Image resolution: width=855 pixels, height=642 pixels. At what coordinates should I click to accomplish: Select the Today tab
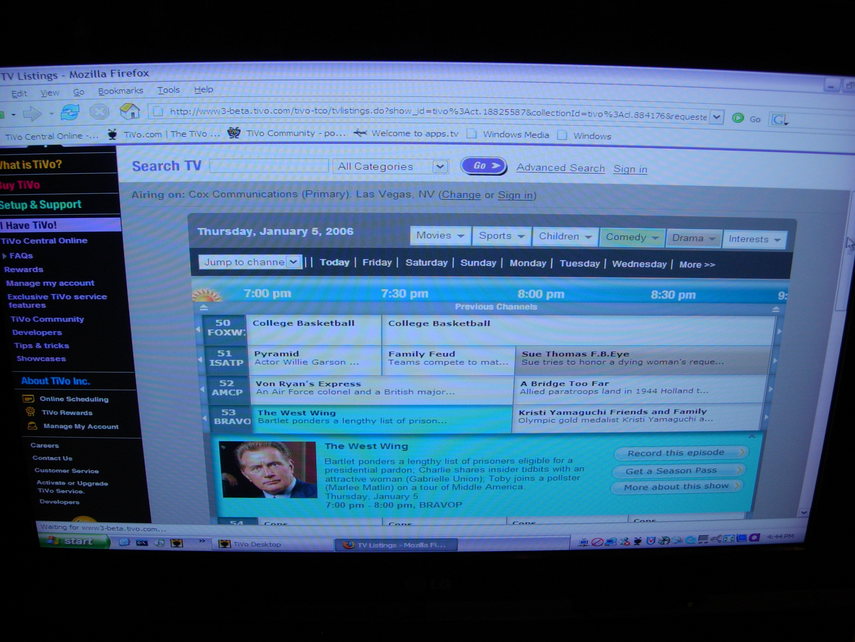334,262
